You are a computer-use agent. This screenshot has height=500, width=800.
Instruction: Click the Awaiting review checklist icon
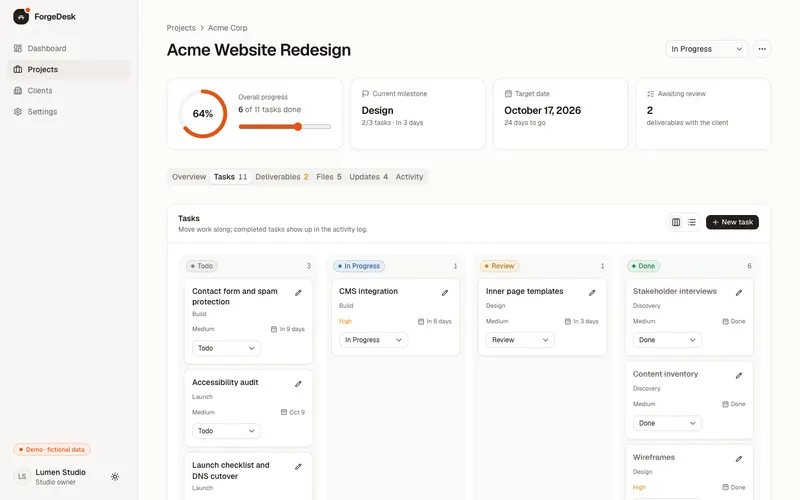click(651, 94)
